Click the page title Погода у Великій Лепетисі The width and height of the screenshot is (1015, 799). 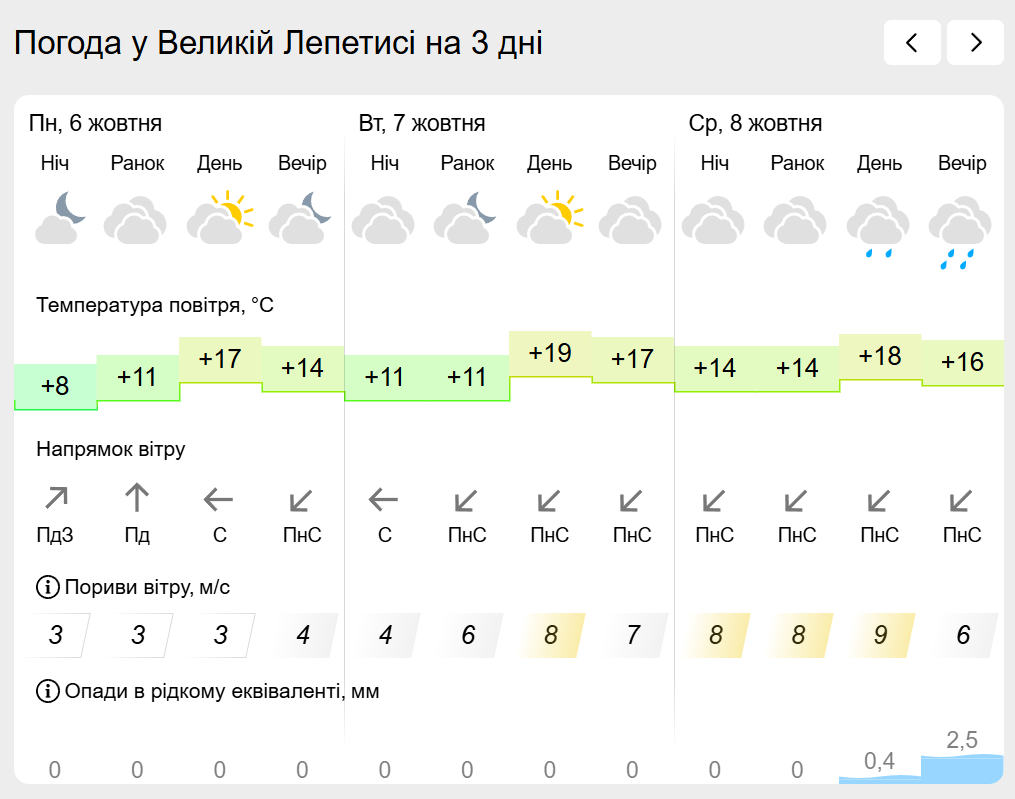278,43
